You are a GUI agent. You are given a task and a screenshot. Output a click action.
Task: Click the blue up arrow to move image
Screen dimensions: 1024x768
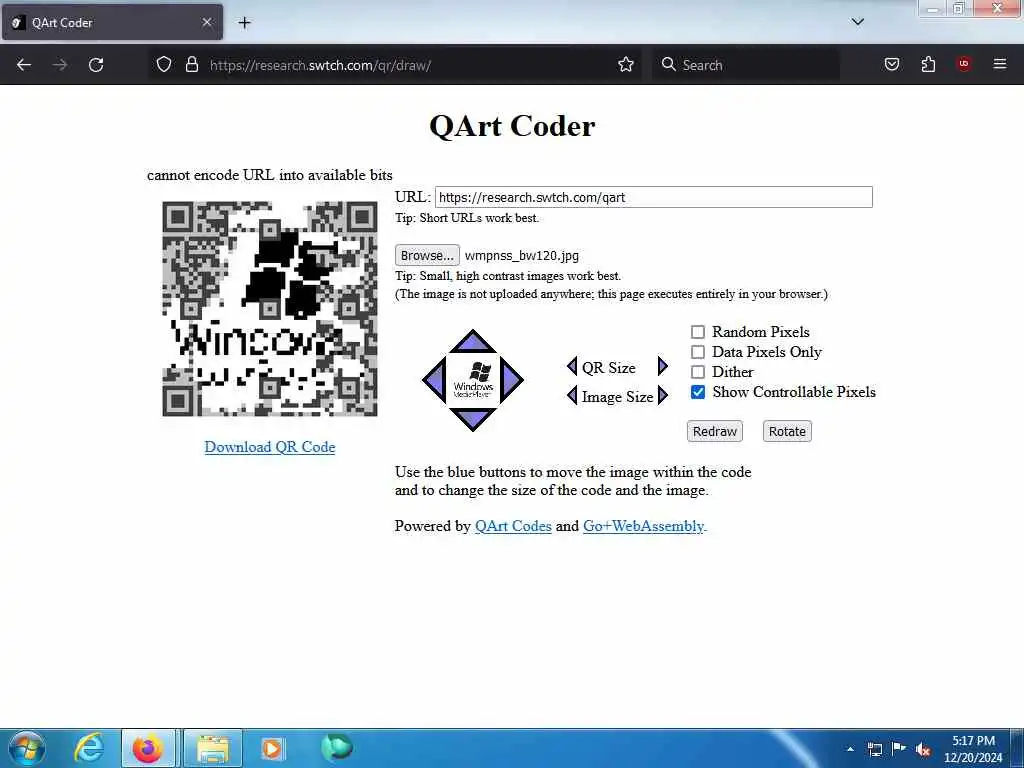473,341
